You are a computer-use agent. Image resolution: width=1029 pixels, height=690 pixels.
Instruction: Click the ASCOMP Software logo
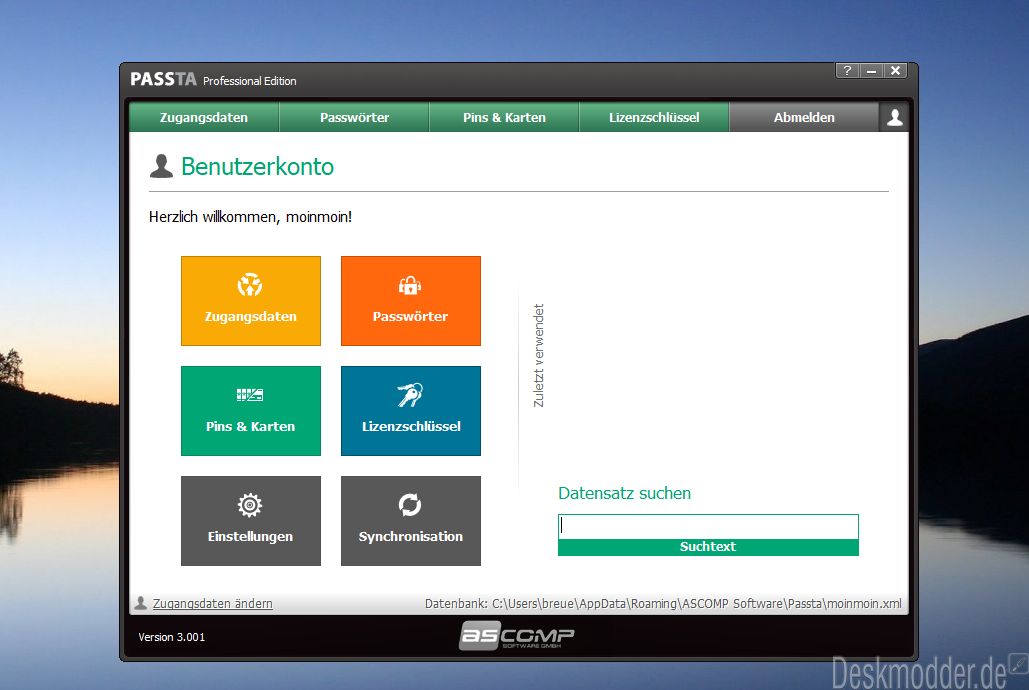516,636
